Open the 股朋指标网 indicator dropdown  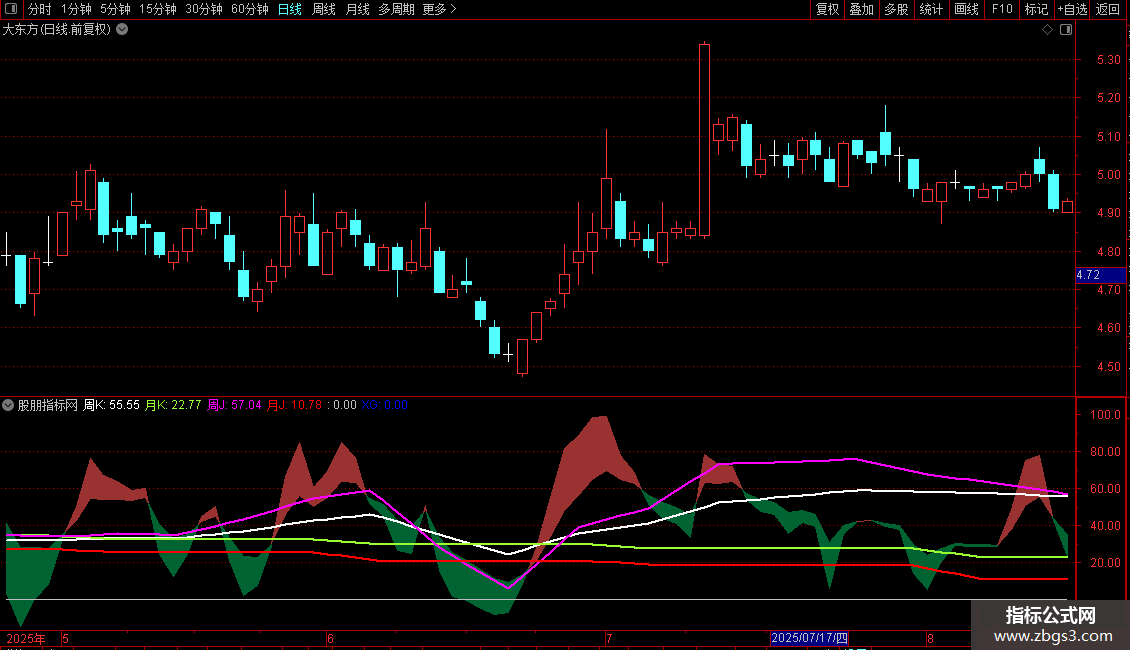[8, 405]
